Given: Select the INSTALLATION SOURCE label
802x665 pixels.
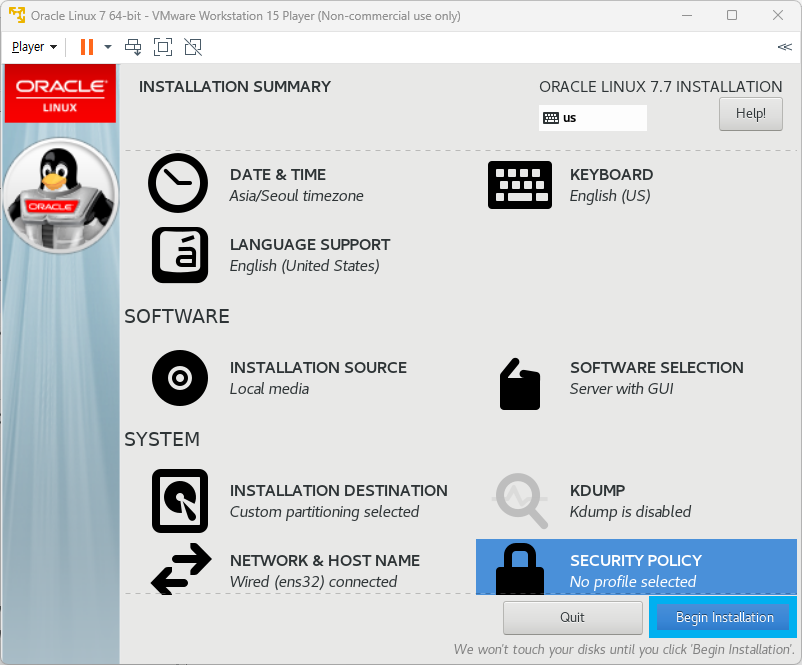Looking at the screenshot, I should pyautogui.click(x=318, y=368).
